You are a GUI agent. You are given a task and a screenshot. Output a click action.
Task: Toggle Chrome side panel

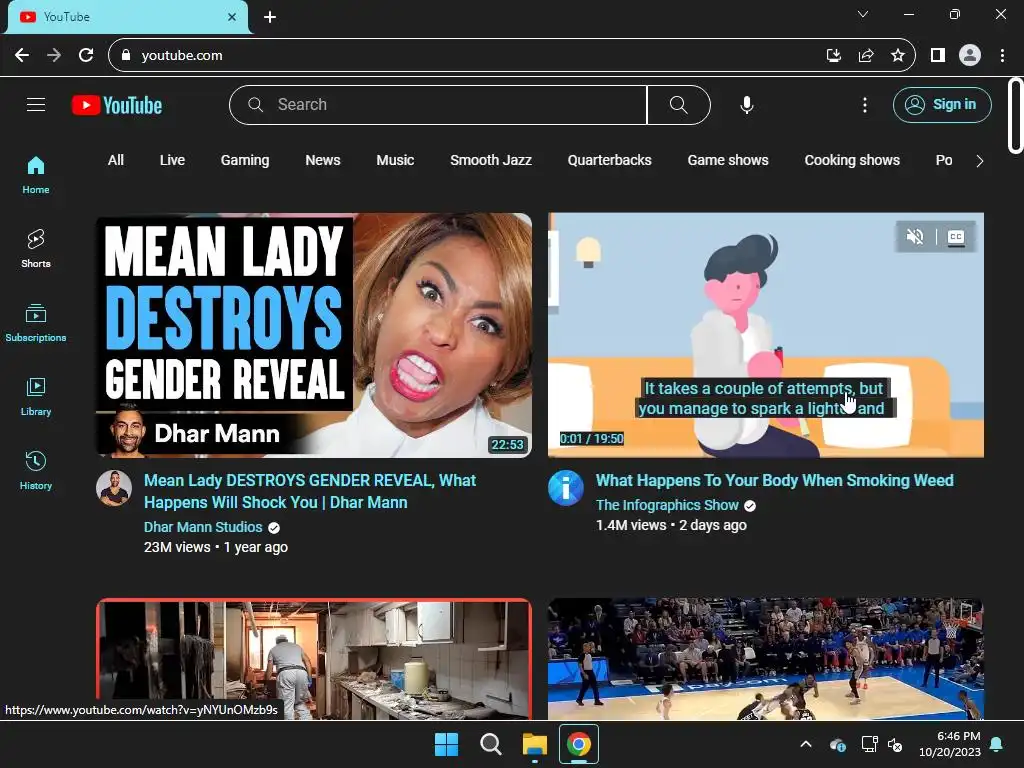[938, 56]
